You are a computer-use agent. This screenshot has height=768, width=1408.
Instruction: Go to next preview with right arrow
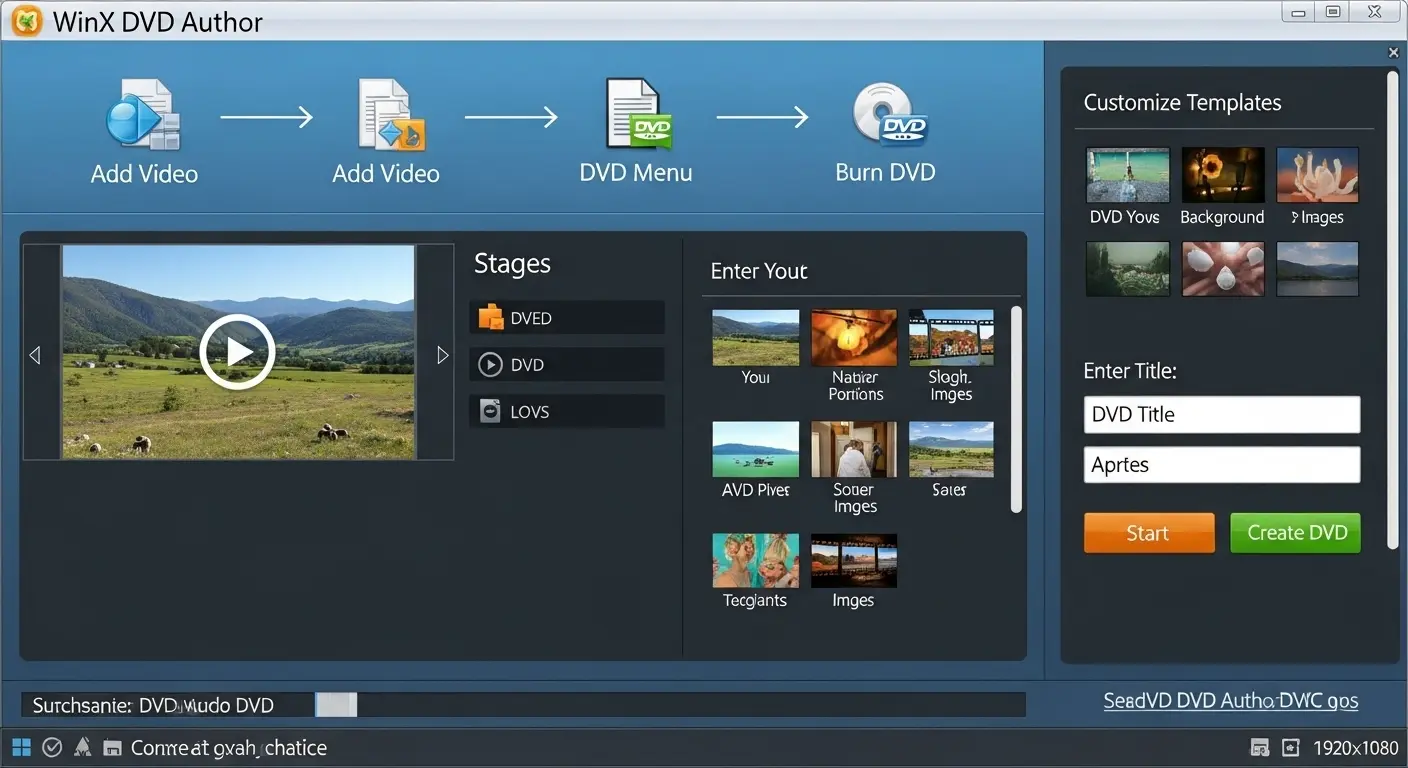tap(443, 355)
